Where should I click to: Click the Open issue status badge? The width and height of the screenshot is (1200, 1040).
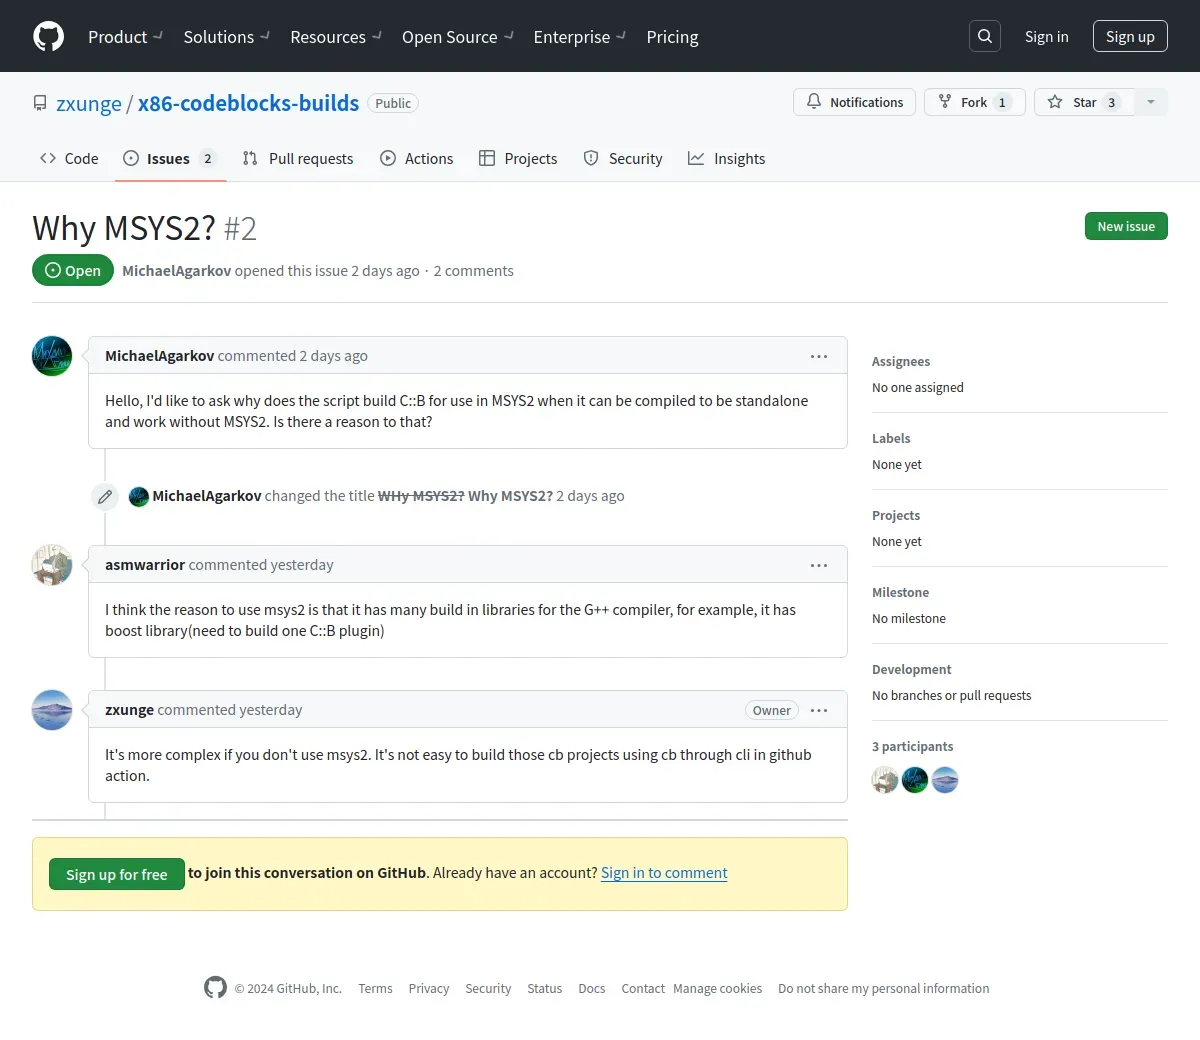point(73,270)
